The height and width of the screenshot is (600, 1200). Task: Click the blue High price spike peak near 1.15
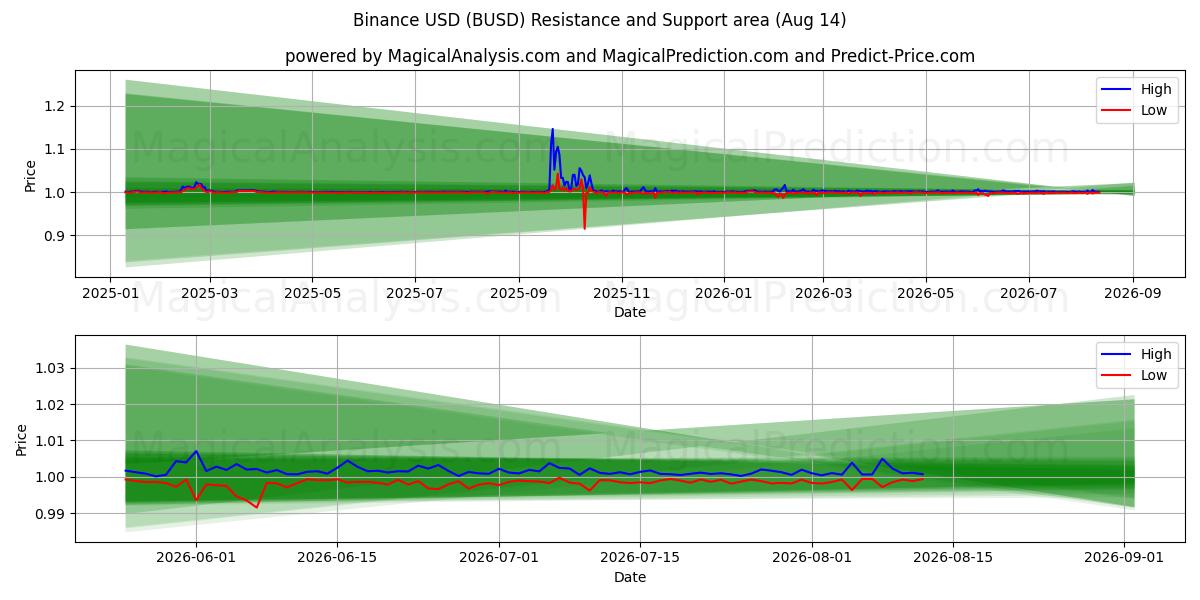[x=552, y=129]
